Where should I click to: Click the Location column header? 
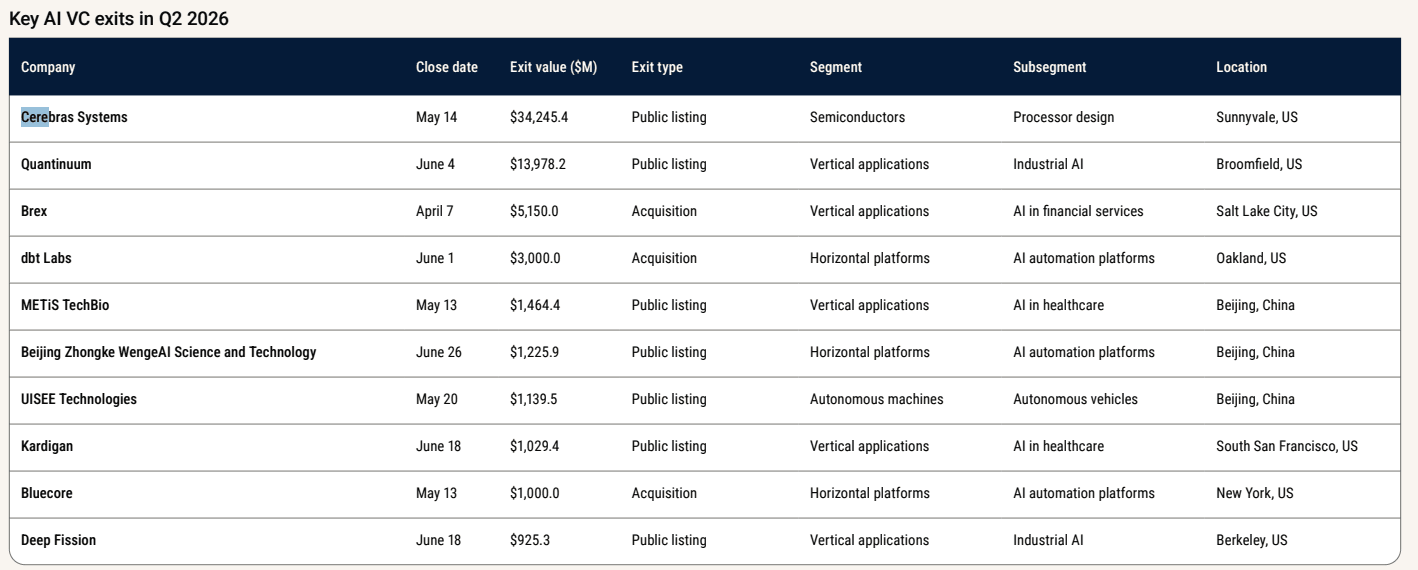1241,67
